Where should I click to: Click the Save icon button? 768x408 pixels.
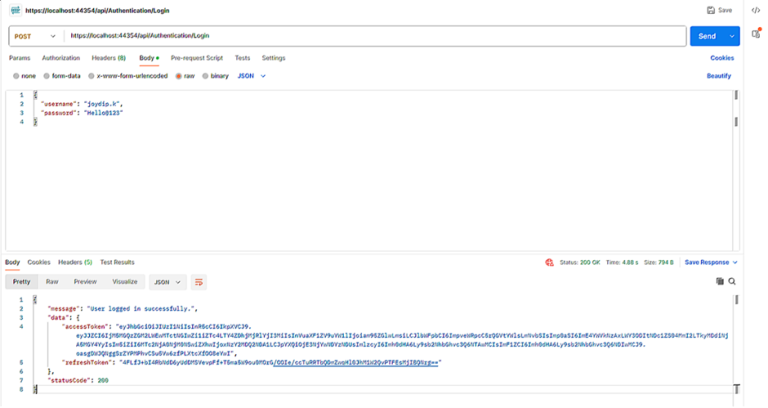click(x=719, y=10)
